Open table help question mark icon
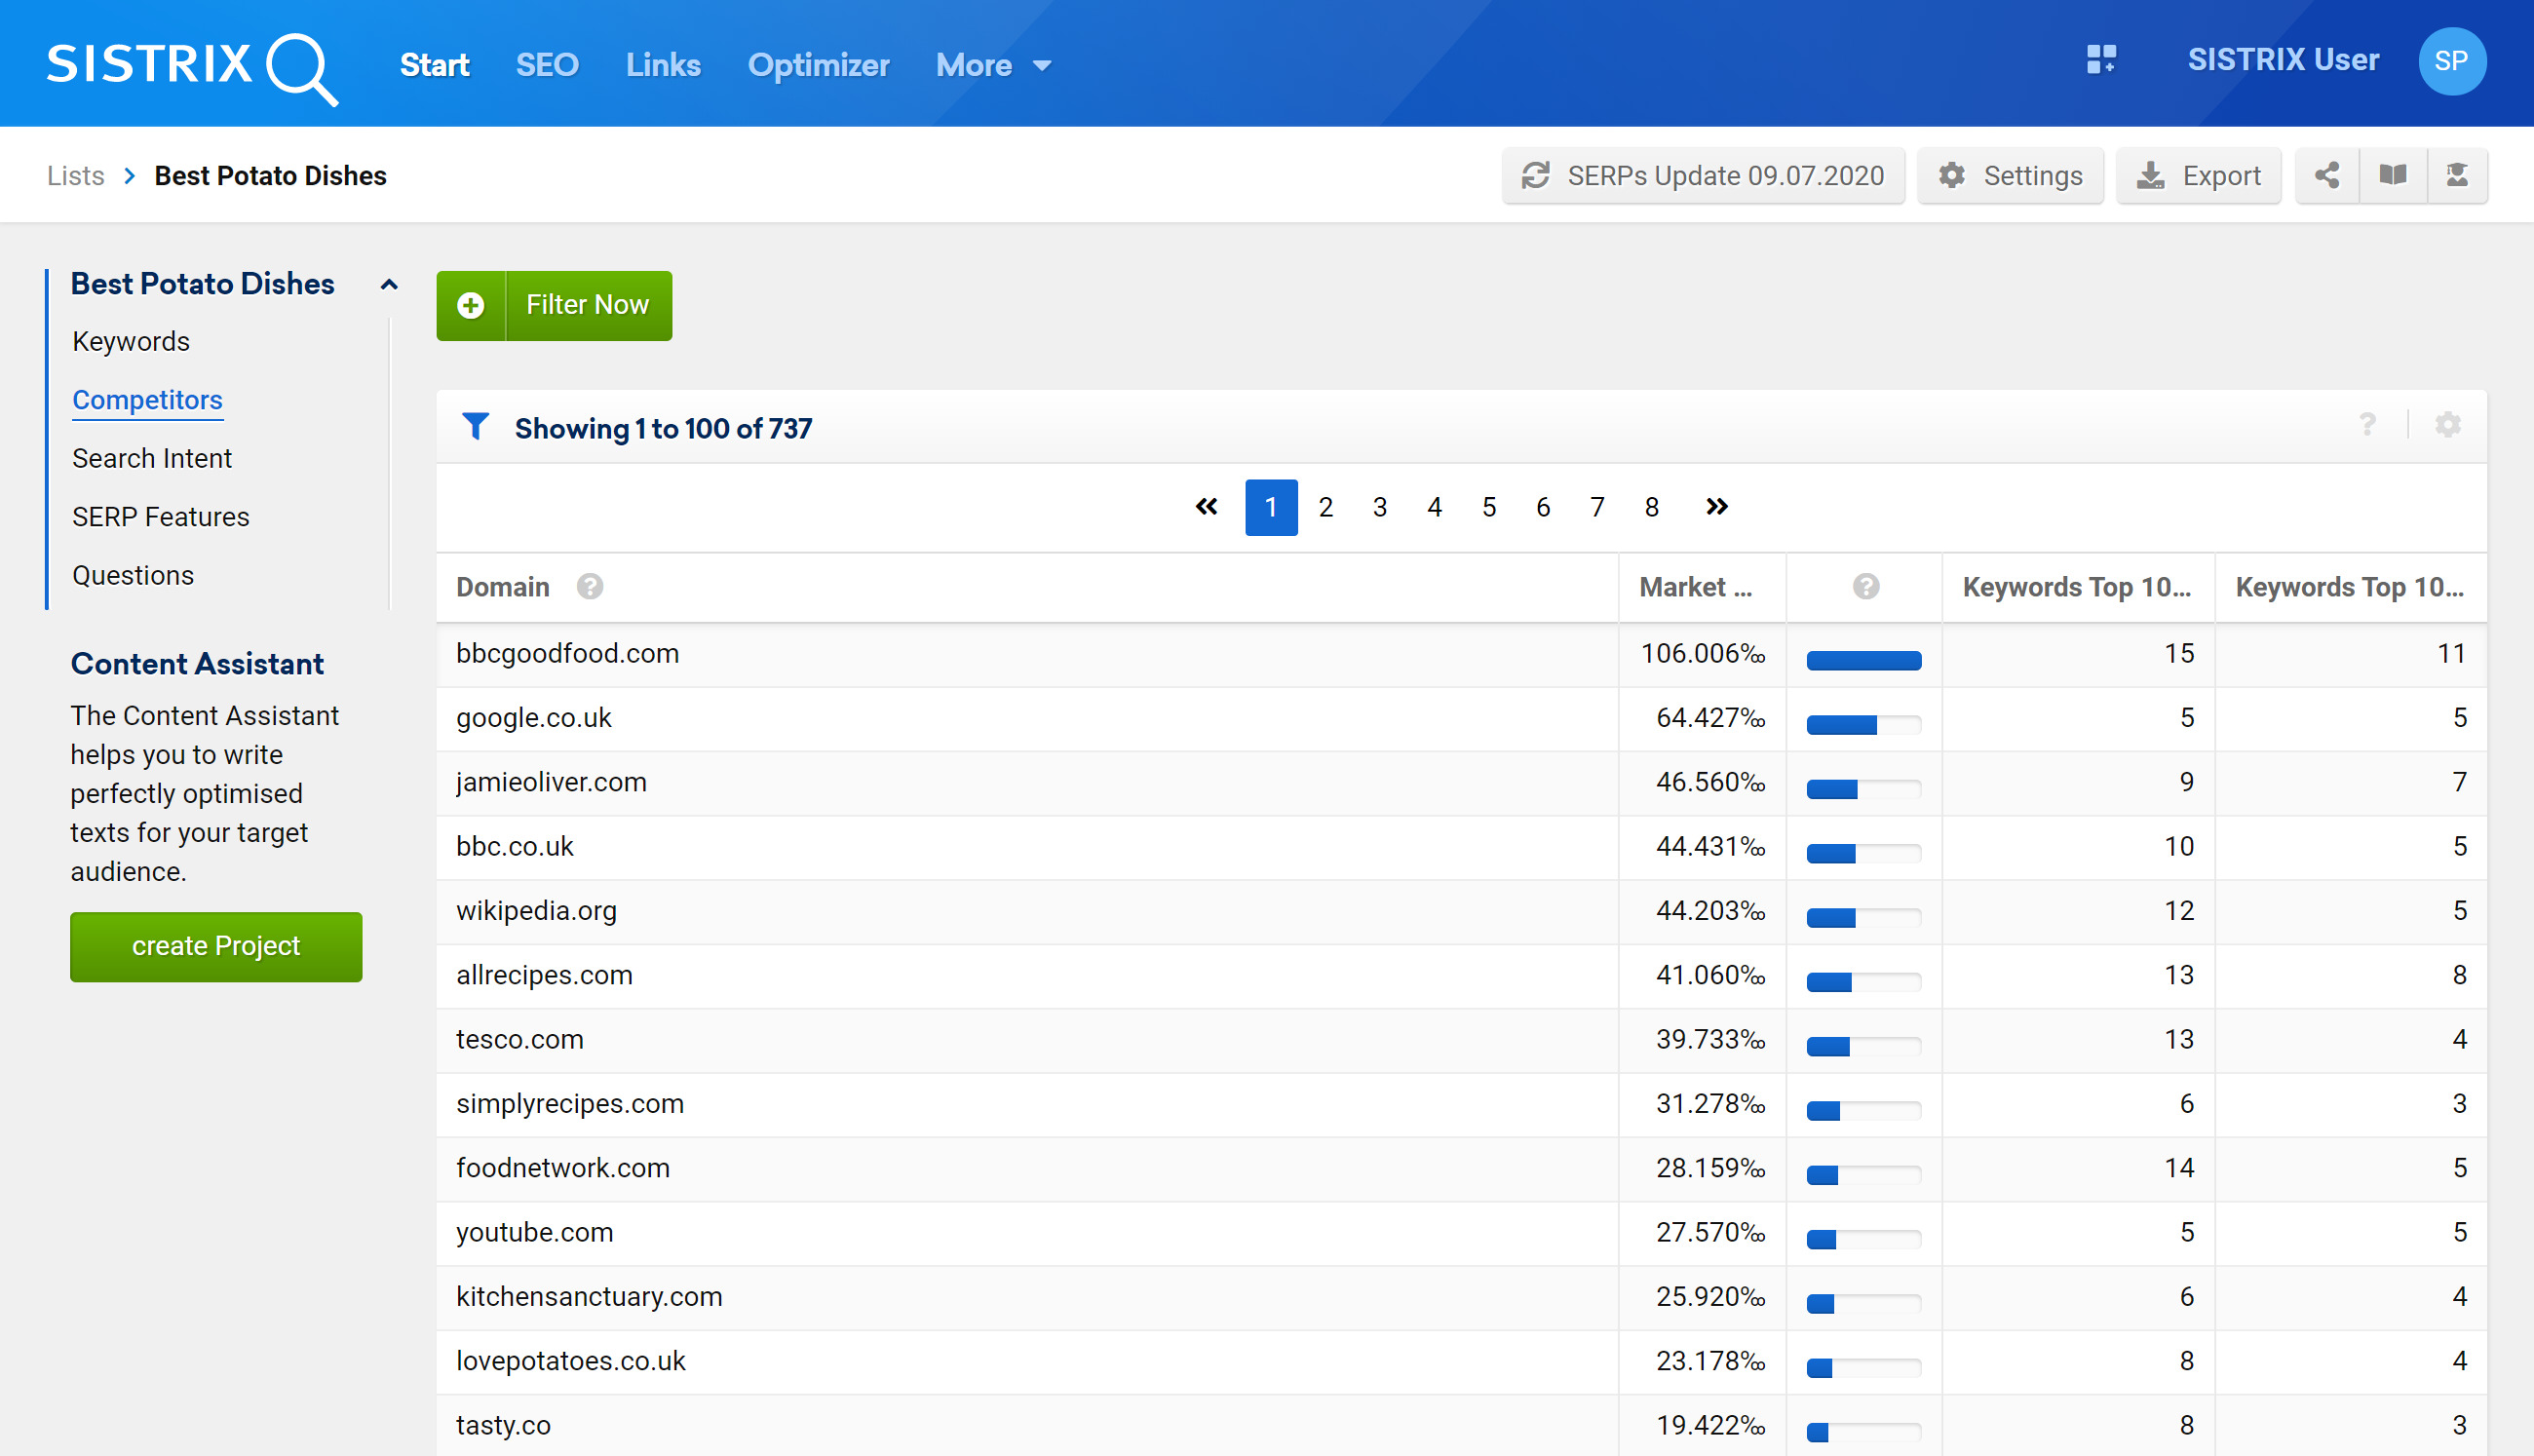 (x=2367, y=425)
